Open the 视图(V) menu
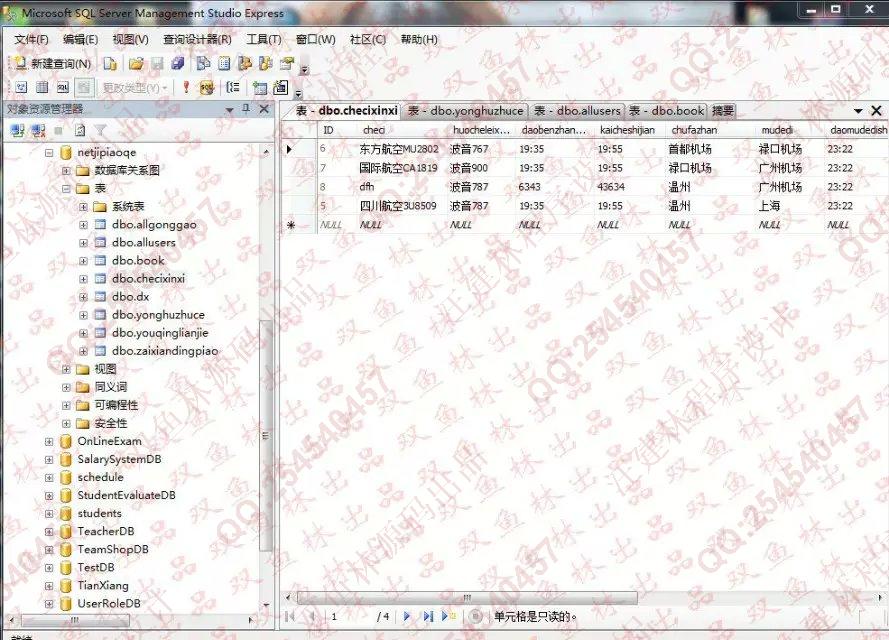The height and width of the screenshot is (640, 889). tap(131, 39)
